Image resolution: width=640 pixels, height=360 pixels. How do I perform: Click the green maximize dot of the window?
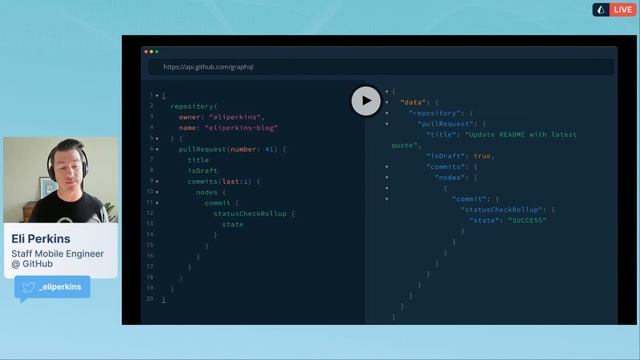[157, 52]
